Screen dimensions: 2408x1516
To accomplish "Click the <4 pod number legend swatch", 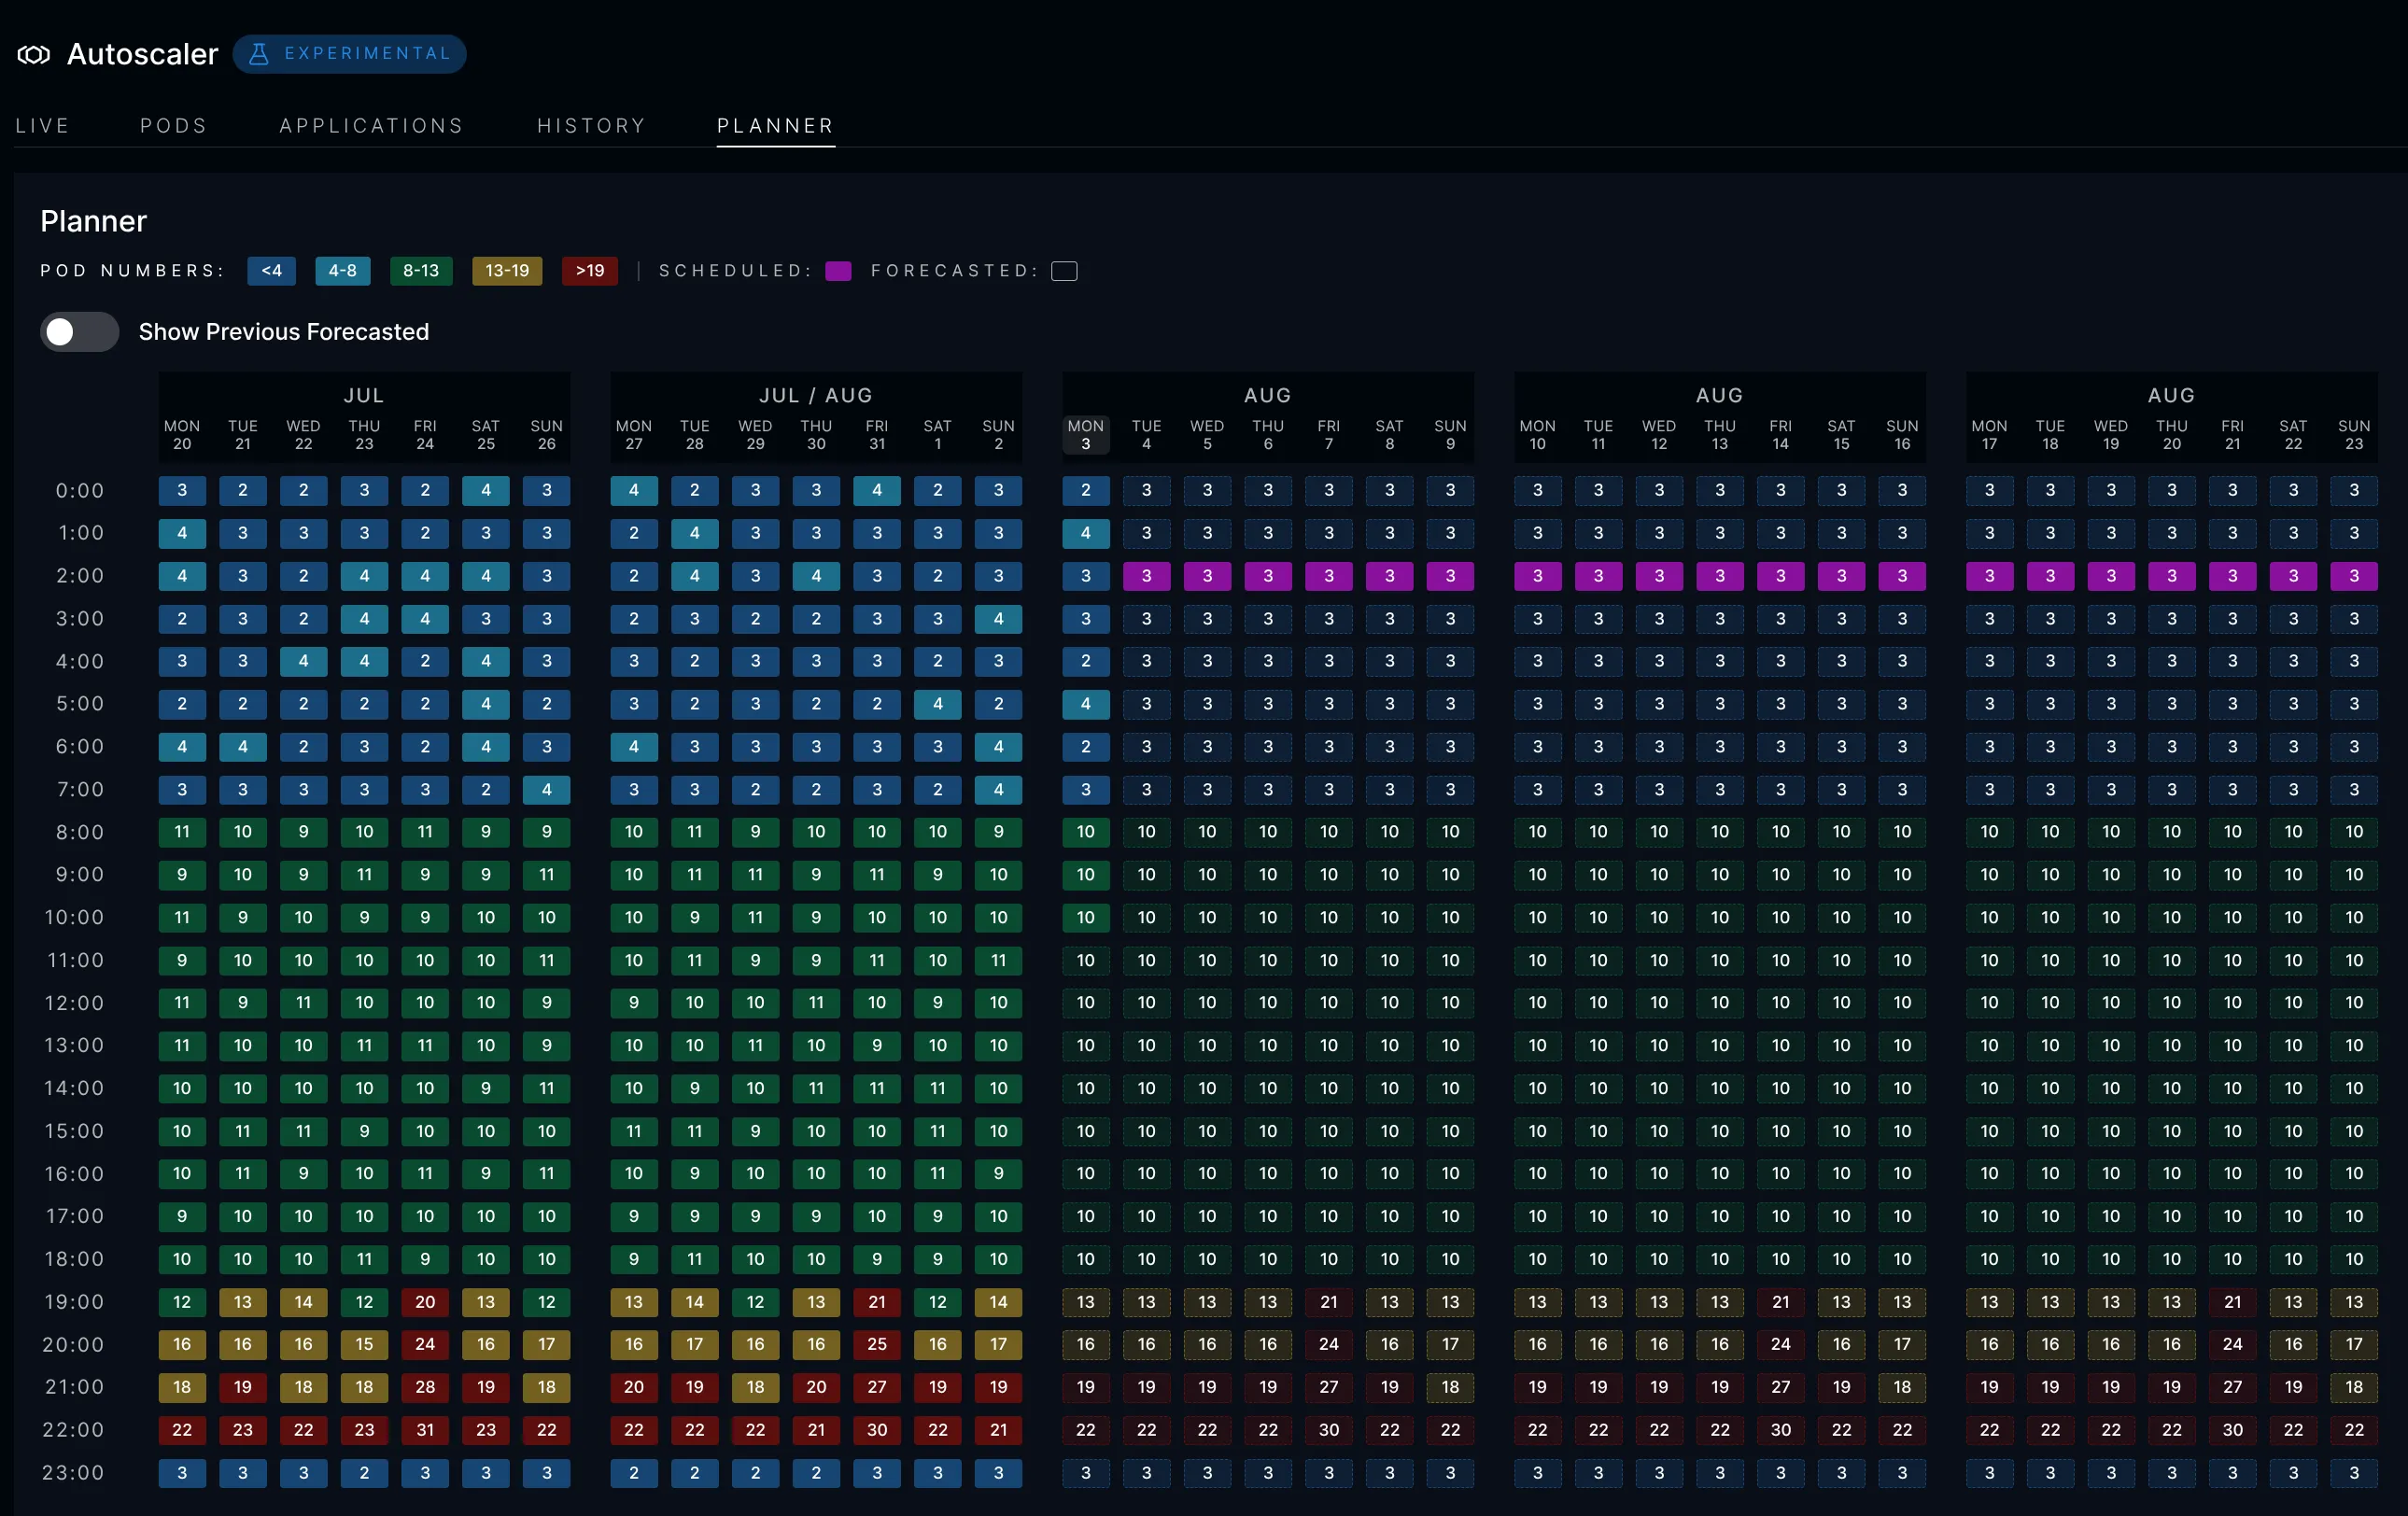I will point(271,271).
